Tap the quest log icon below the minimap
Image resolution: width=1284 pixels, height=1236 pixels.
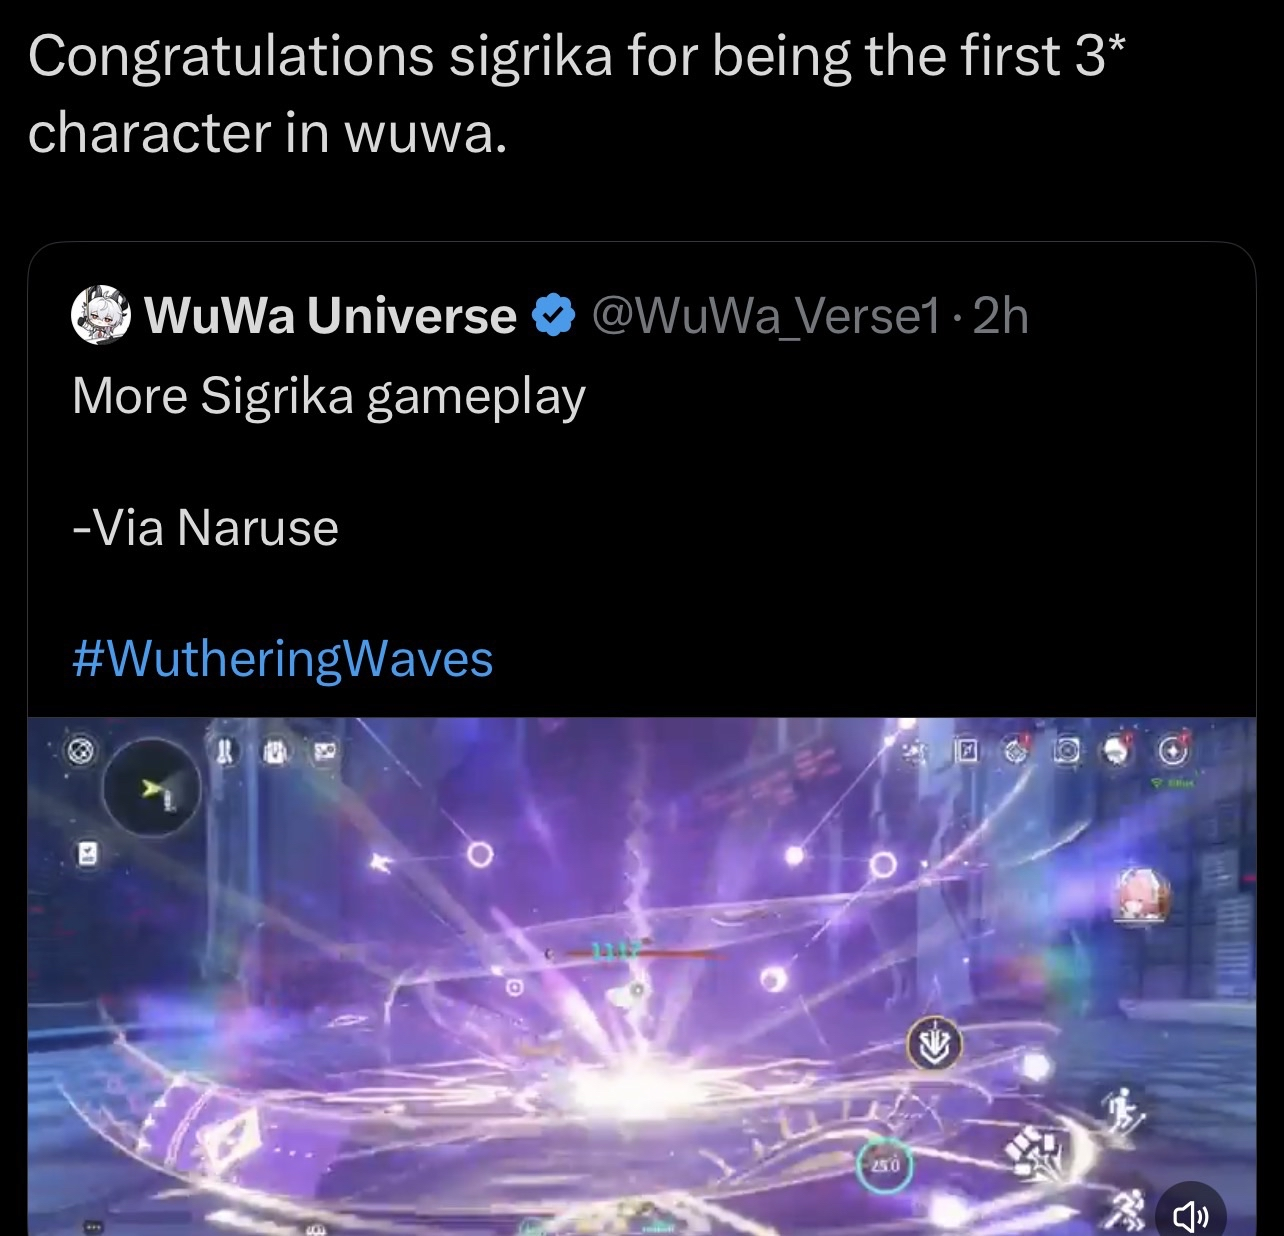(87, 853)
